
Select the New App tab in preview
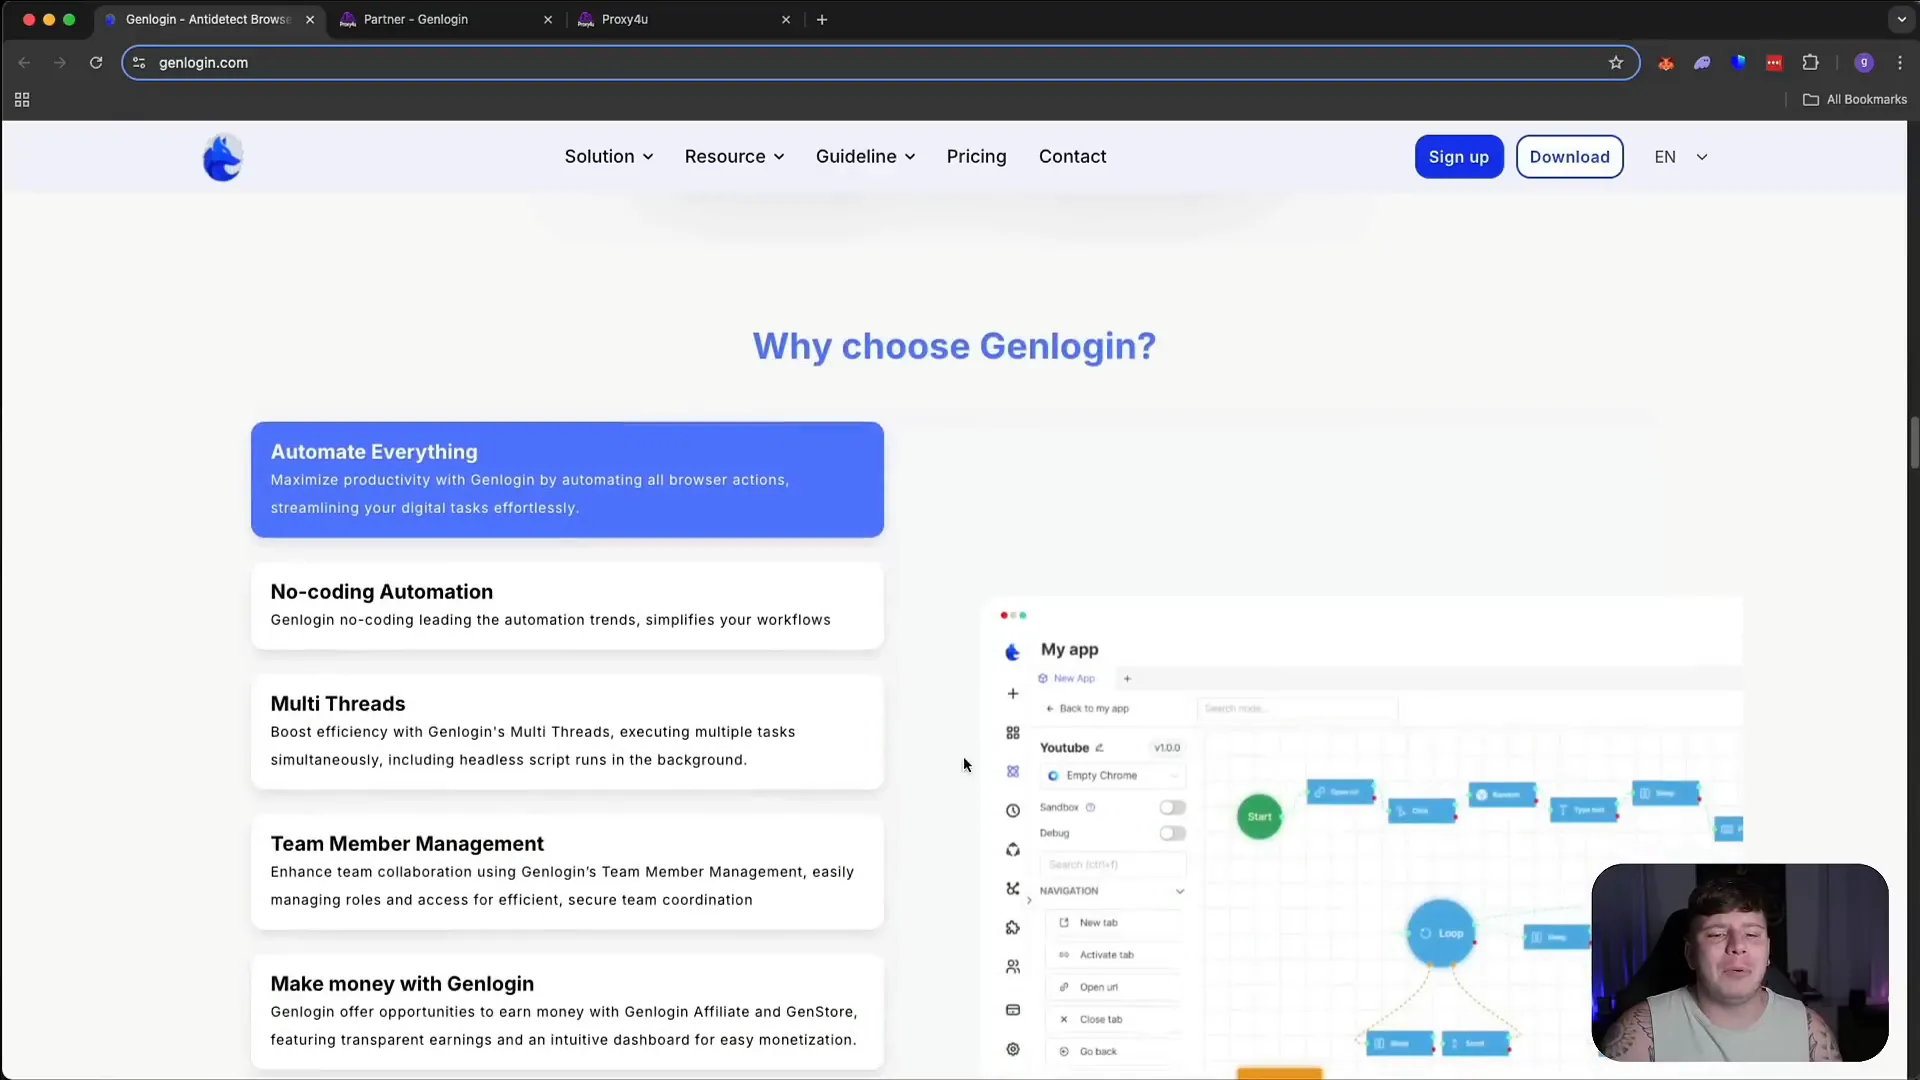coord(1067,678)
